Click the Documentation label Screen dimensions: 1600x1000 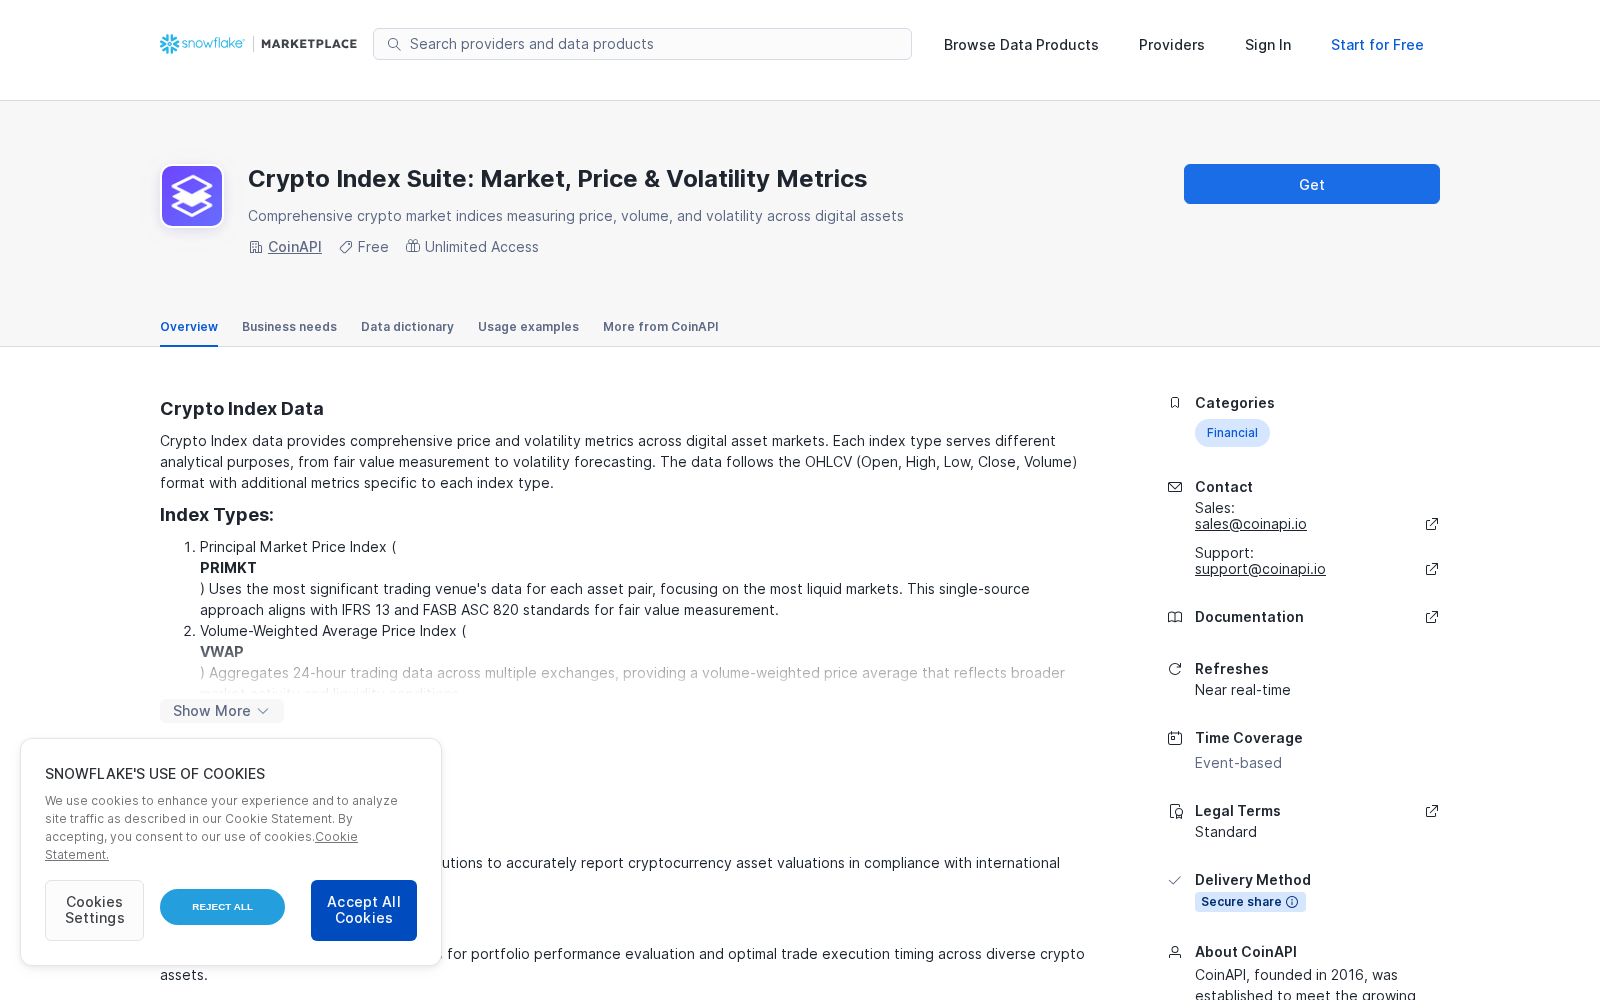tap(1249, 617)
